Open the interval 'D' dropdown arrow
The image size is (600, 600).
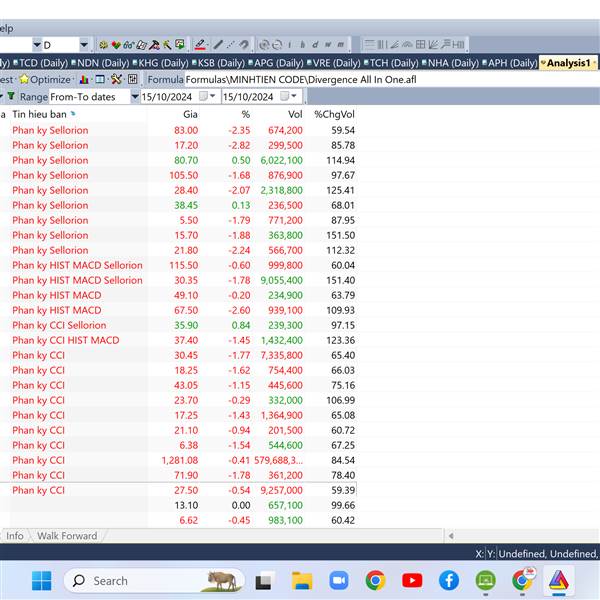point(84,45)
